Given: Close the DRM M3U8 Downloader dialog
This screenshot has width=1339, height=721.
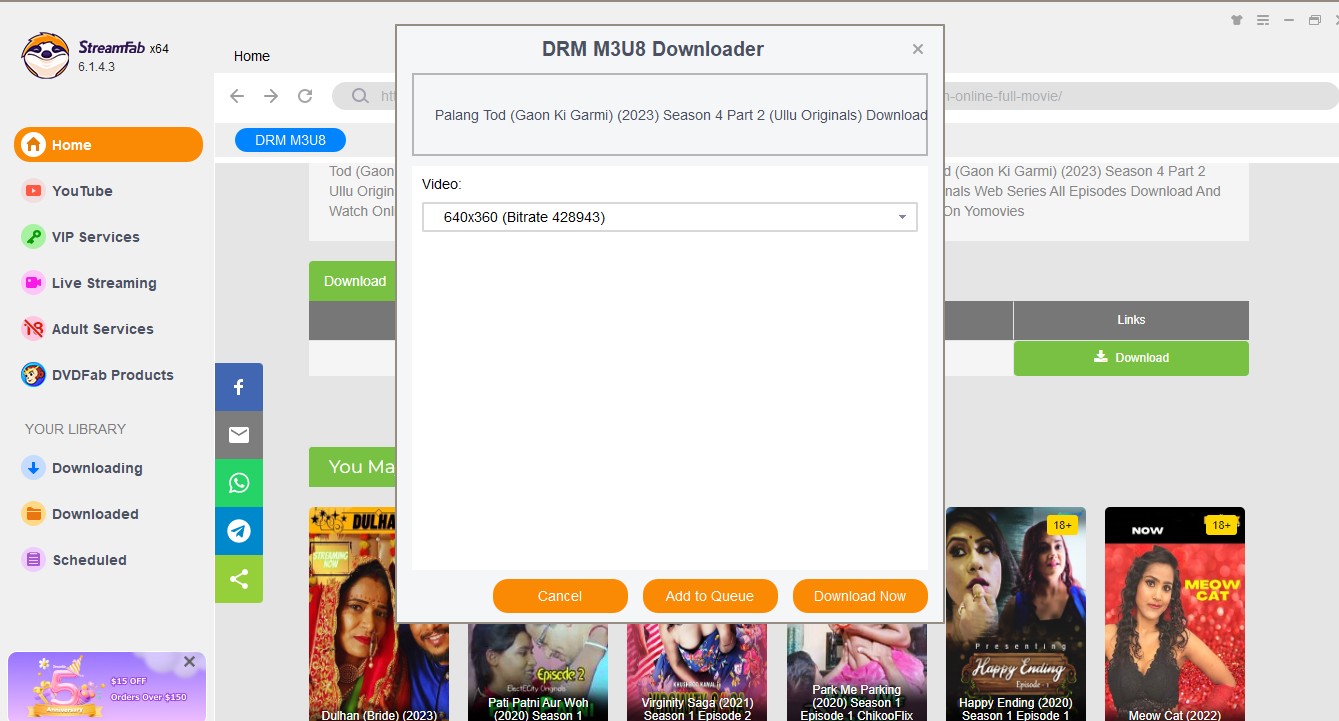Looking at the screenshot, I should (918, 49).
